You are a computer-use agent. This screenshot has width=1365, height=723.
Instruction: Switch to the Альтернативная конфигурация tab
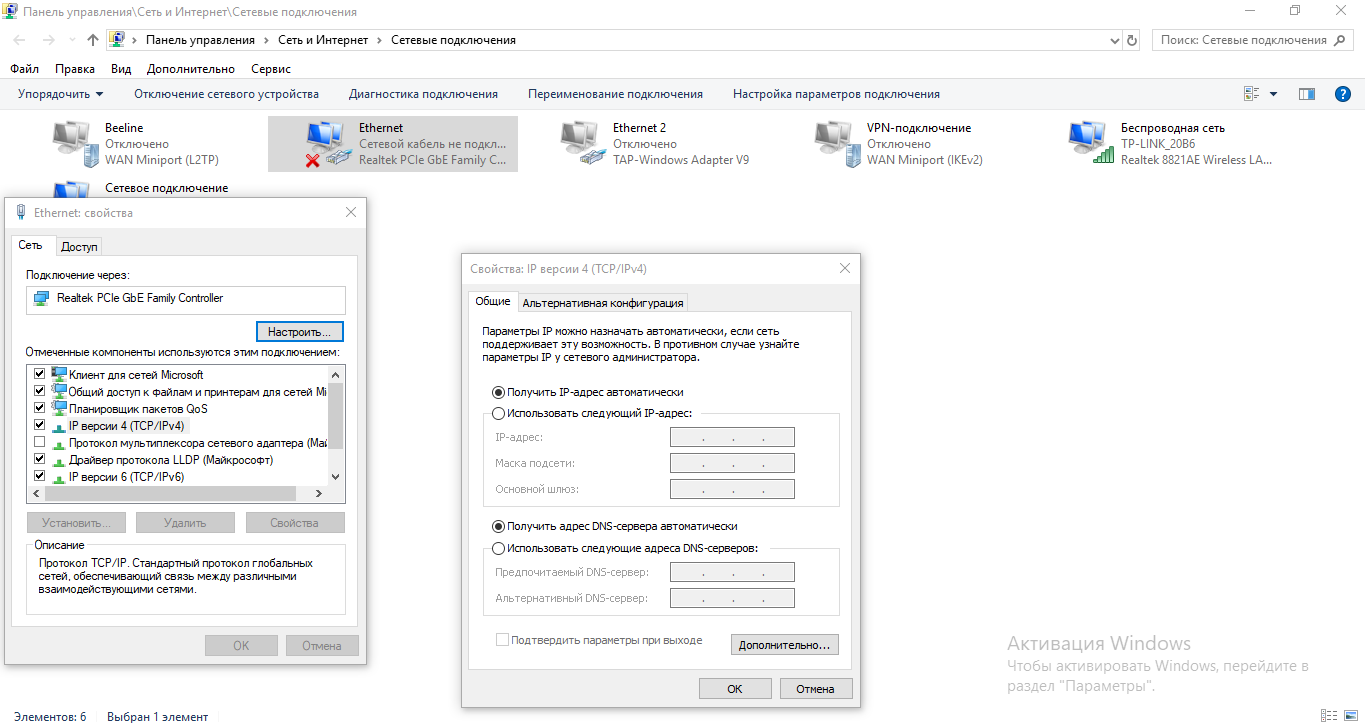click(603, 303)
